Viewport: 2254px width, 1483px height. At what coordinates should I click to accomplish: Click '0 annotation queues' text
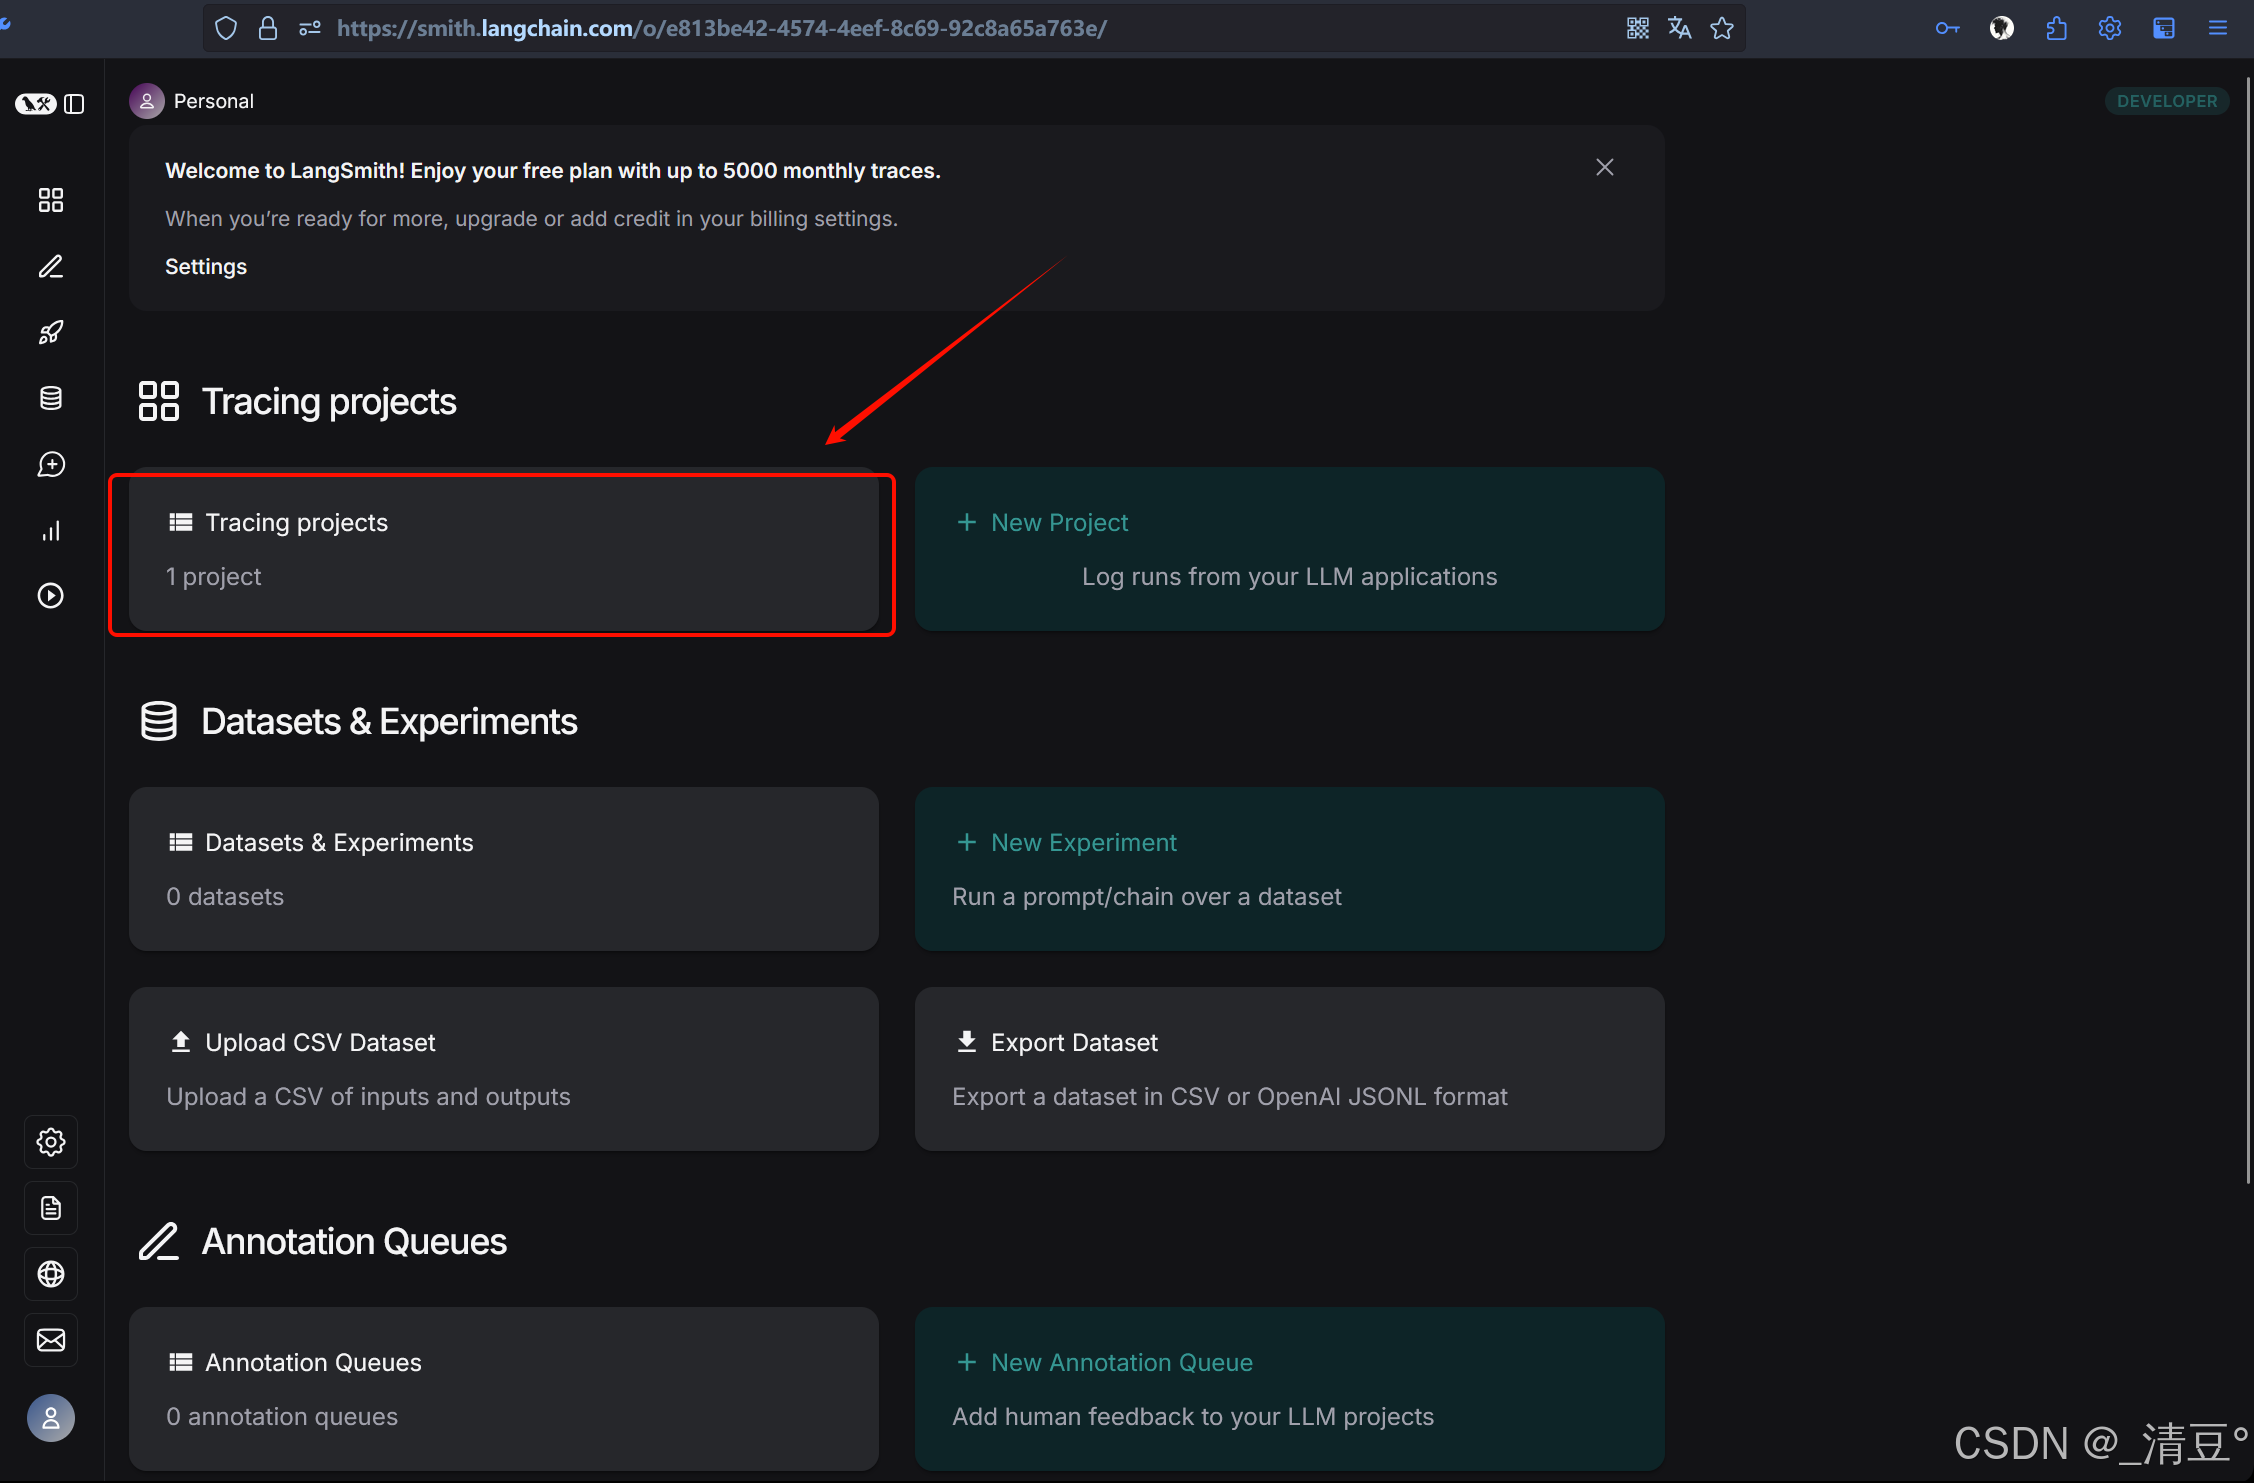point(282,1417)
